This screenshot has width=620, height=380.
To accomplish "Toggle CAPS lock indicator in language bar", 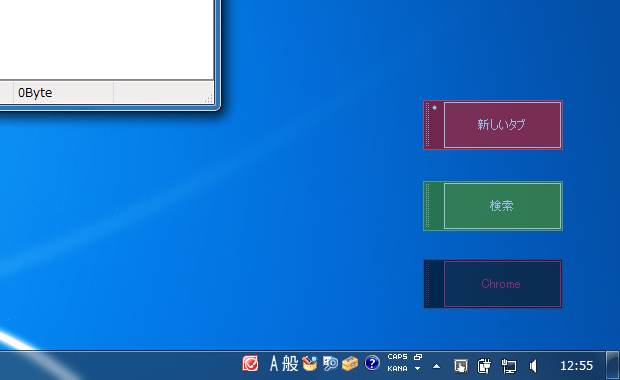I will click(x=397, y=357).
